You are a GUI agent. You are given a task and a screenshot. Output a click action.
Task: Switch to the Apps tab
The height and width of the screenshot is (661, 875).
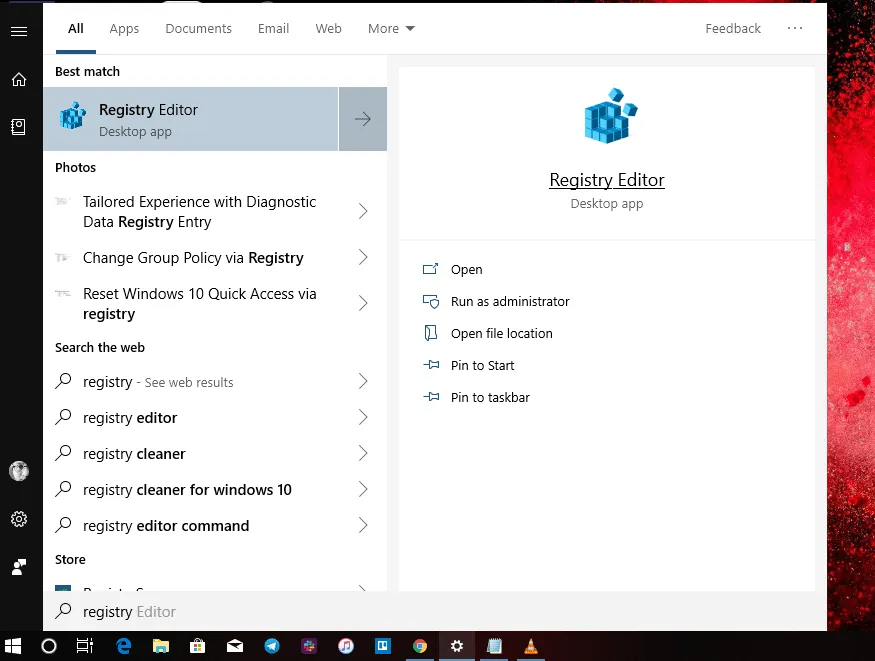124,28
